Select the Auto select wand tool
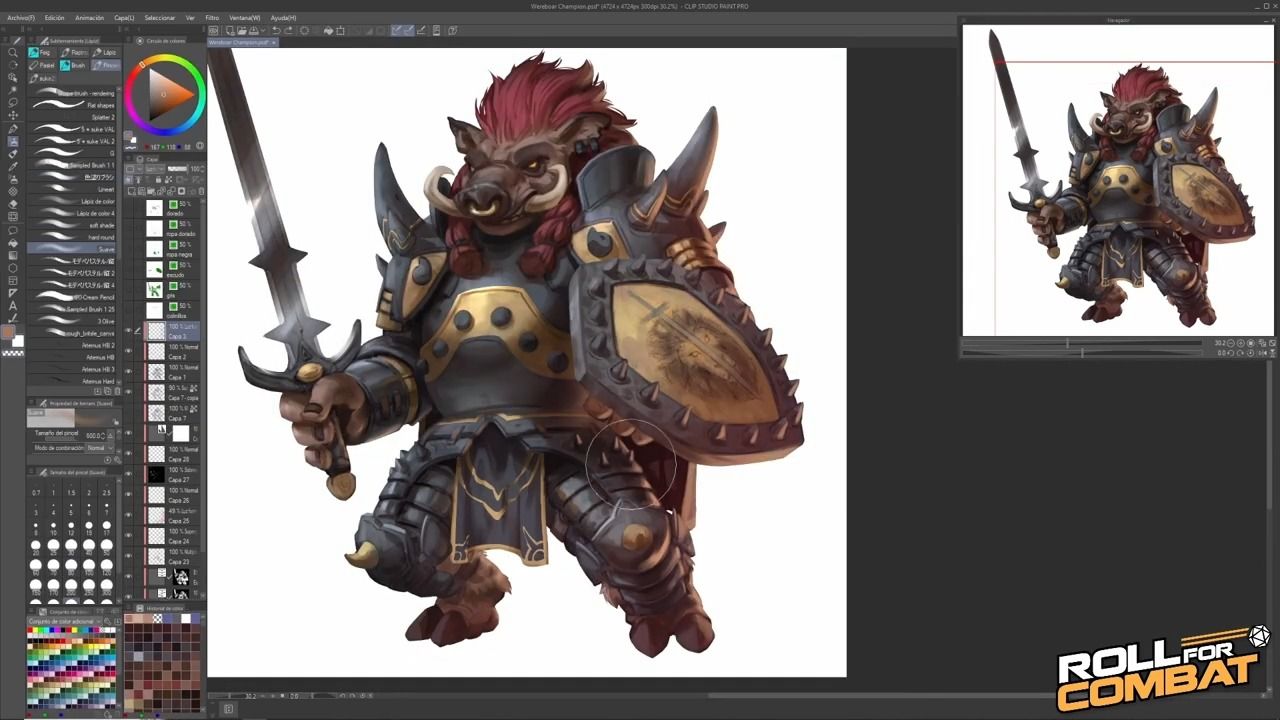The height and width of the screenshot is (720, 1280). pyautogui.click(x=13, y=90)
